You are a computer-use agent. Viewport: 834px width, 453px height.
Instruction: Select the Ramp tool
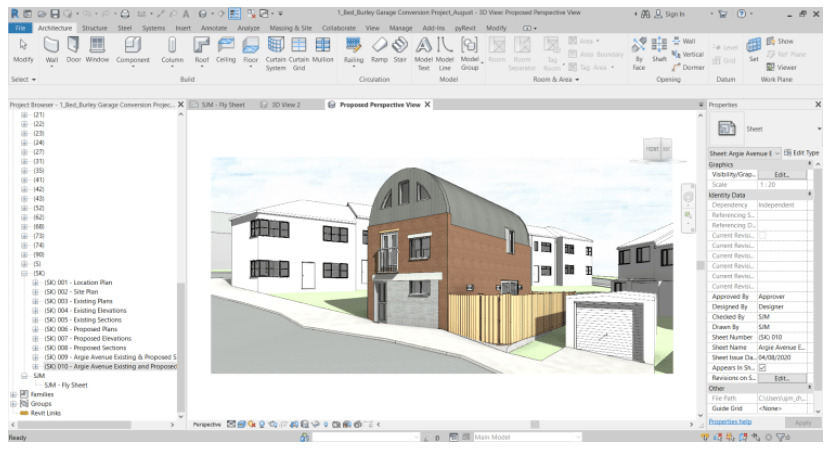[379, 51]
